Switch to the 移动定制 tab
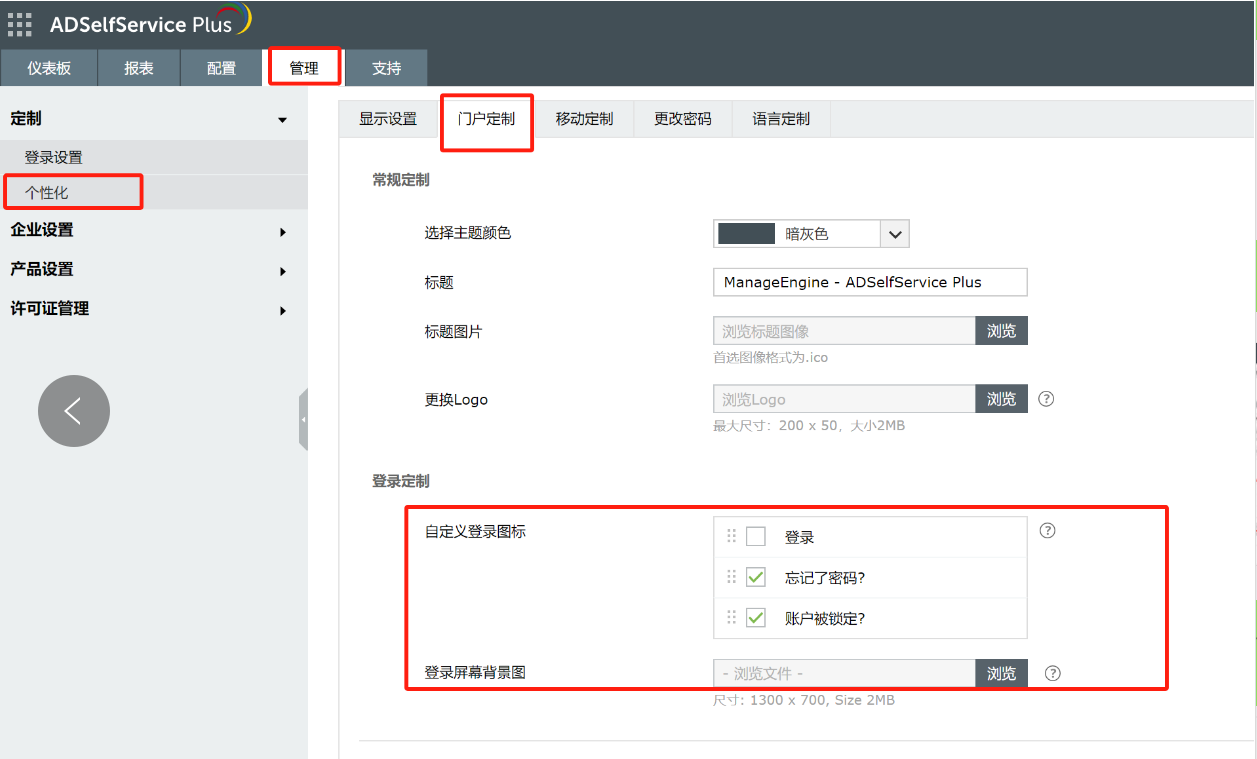This screenshot has height=759, width=1257. click(x=584, y=119)
